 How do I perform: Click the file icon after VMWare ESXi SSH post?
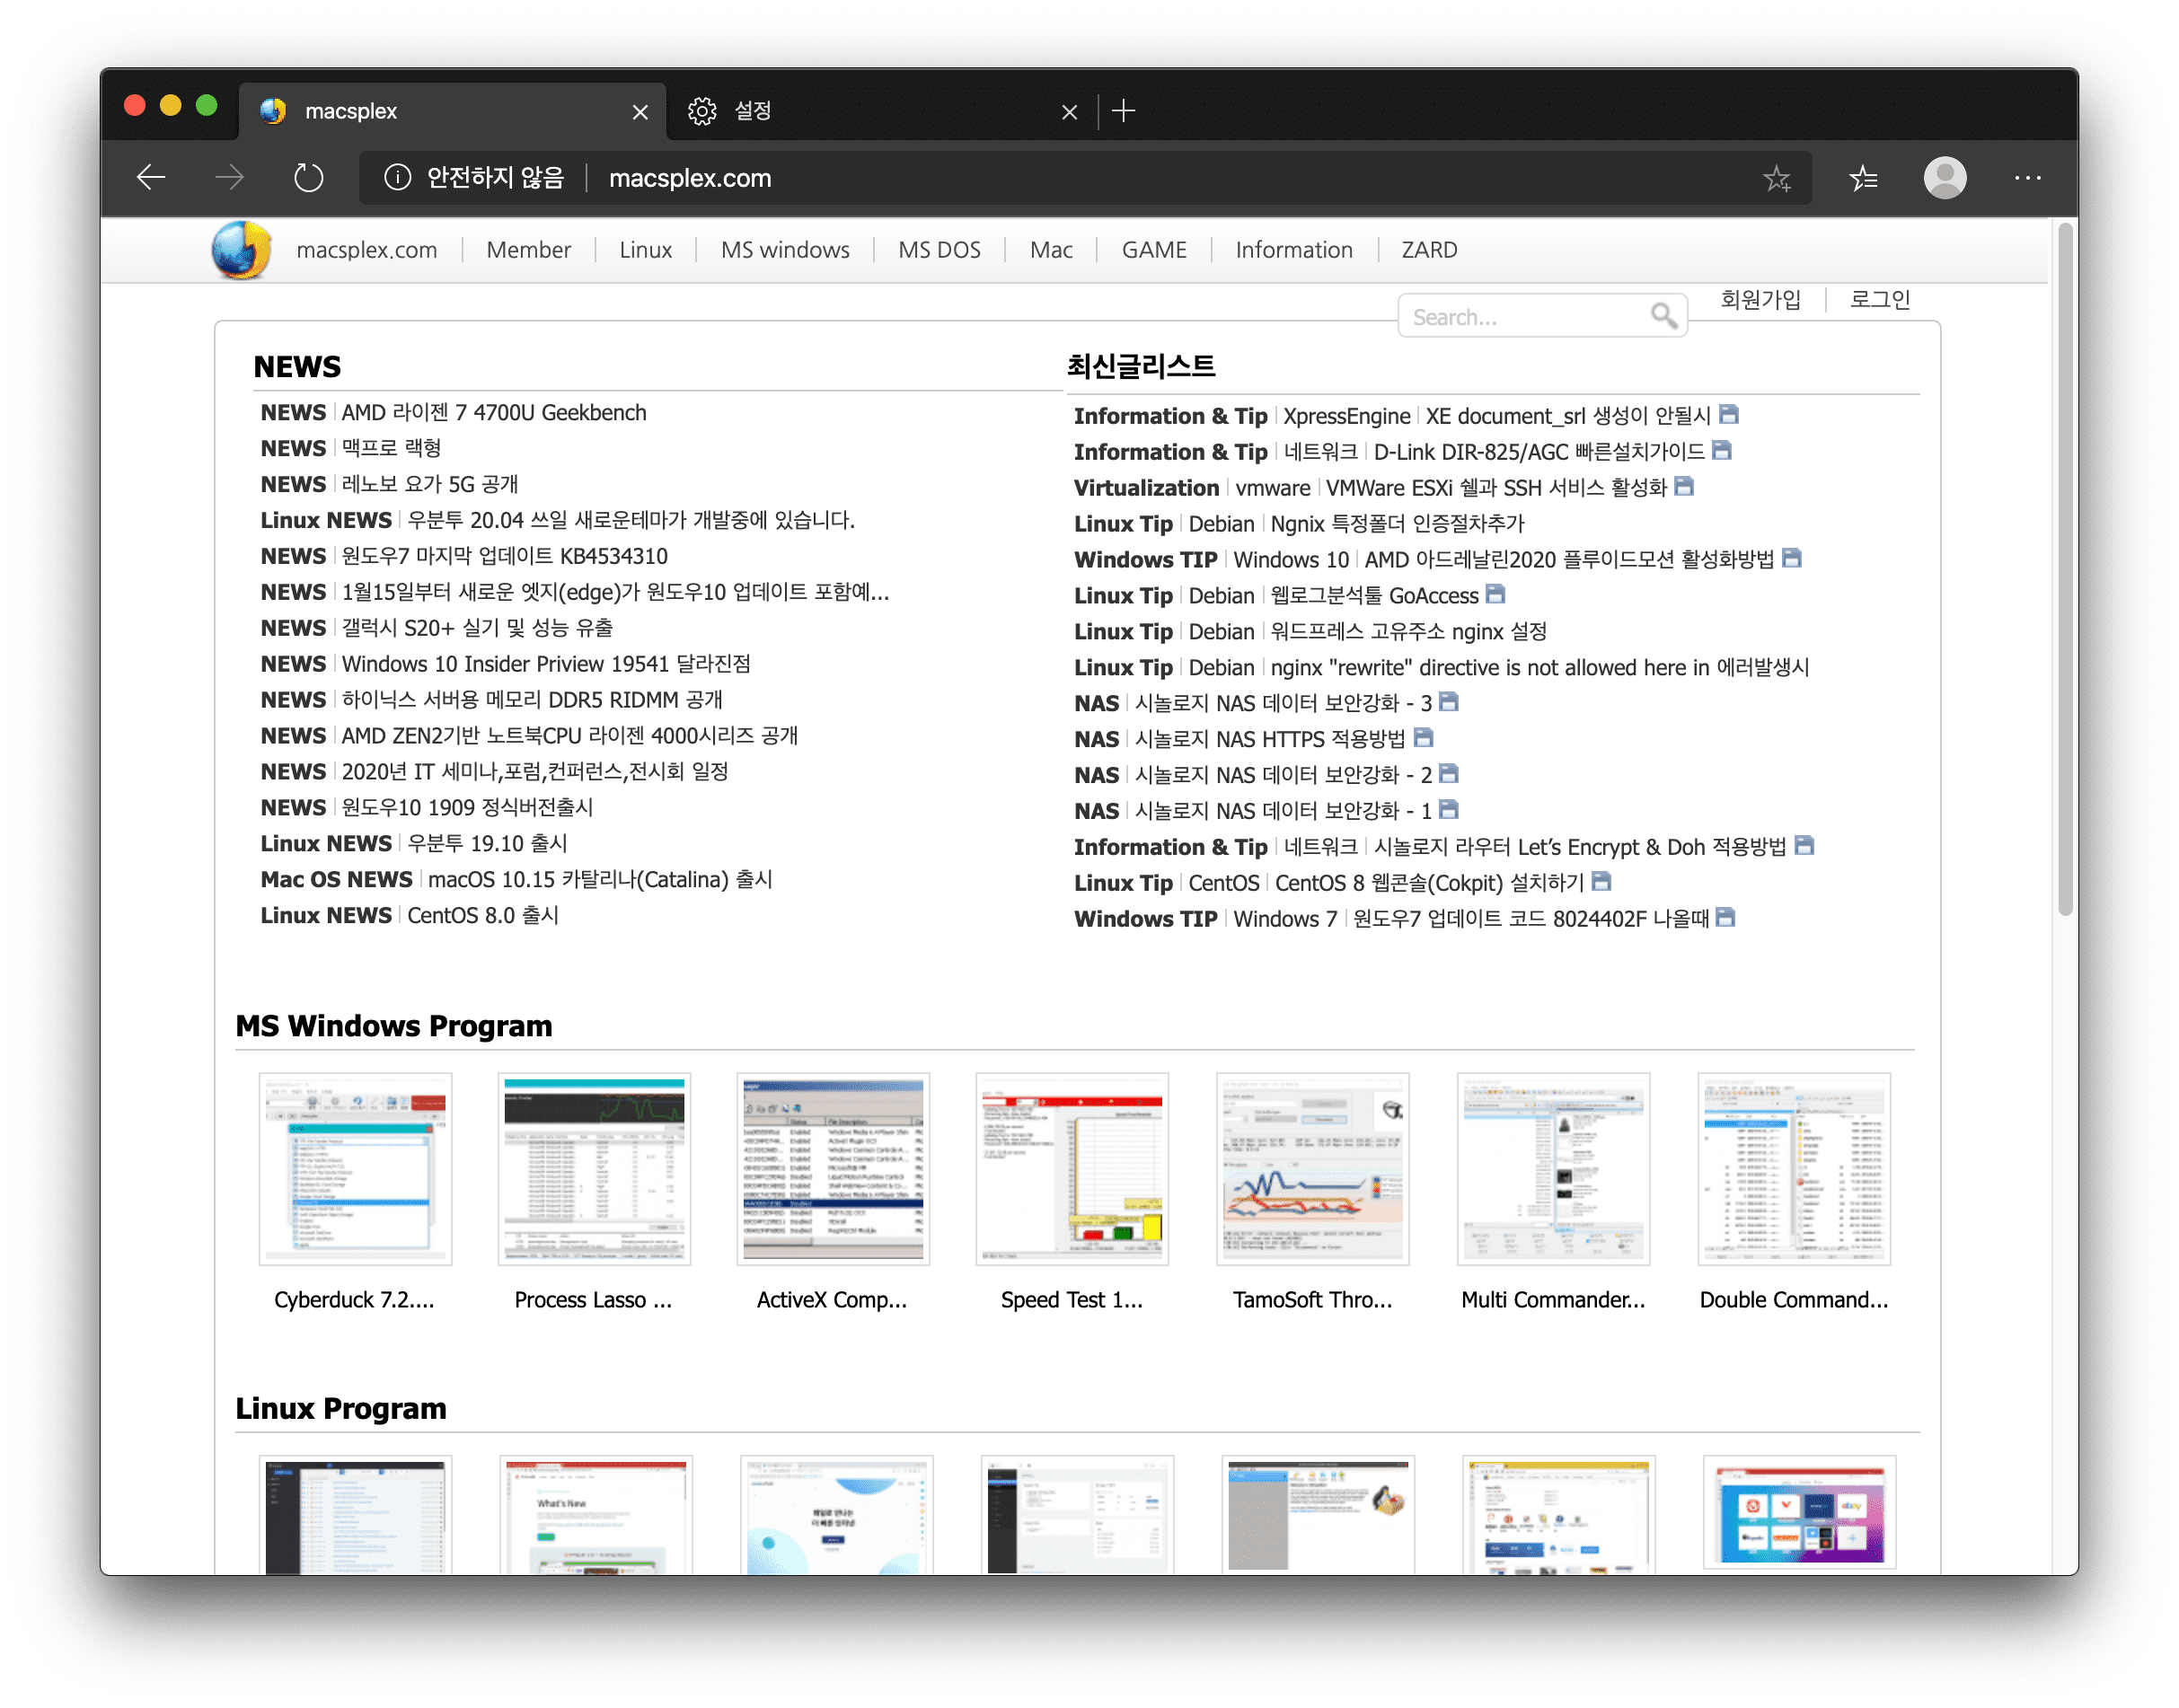1684,486
